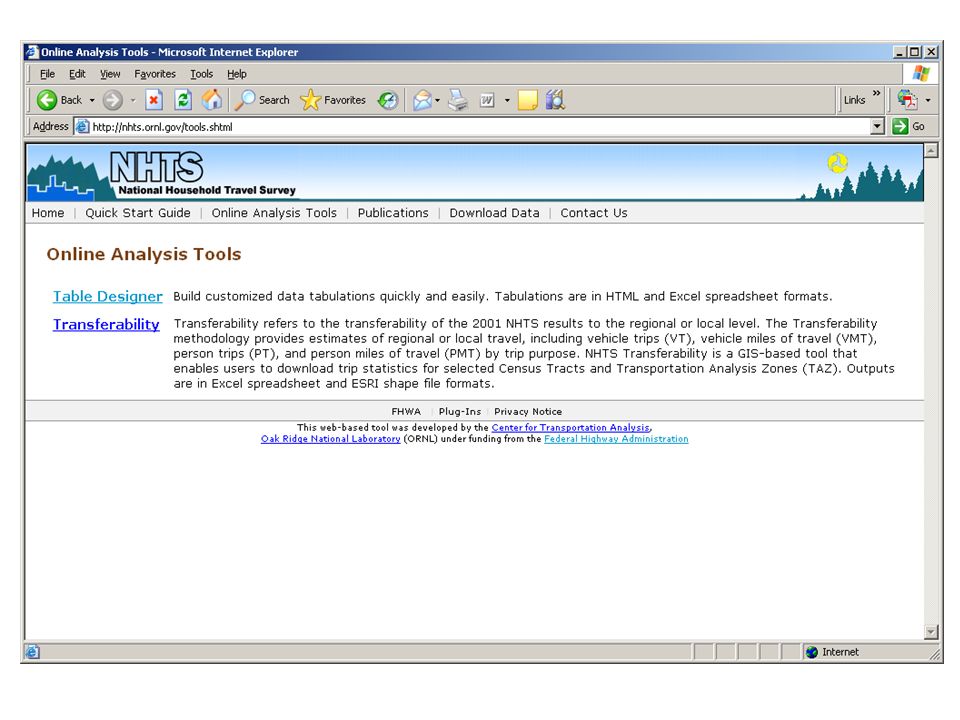Click the page icon in address bar
The width and height of the screenshot is (960, 720).
[82, 127]
